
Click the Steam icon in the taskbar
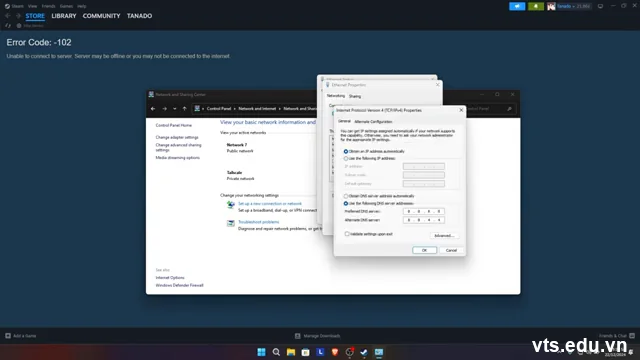(x=364, y=352)
